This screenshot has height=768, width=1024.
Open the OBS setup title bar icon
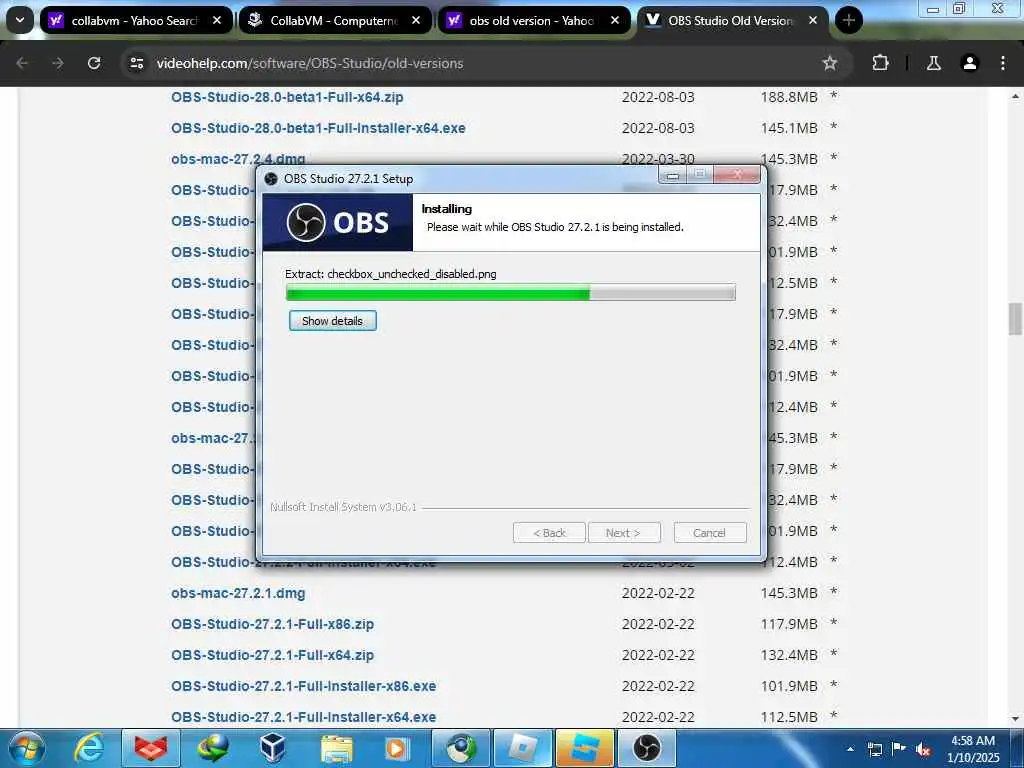click(x=271, y=178)
